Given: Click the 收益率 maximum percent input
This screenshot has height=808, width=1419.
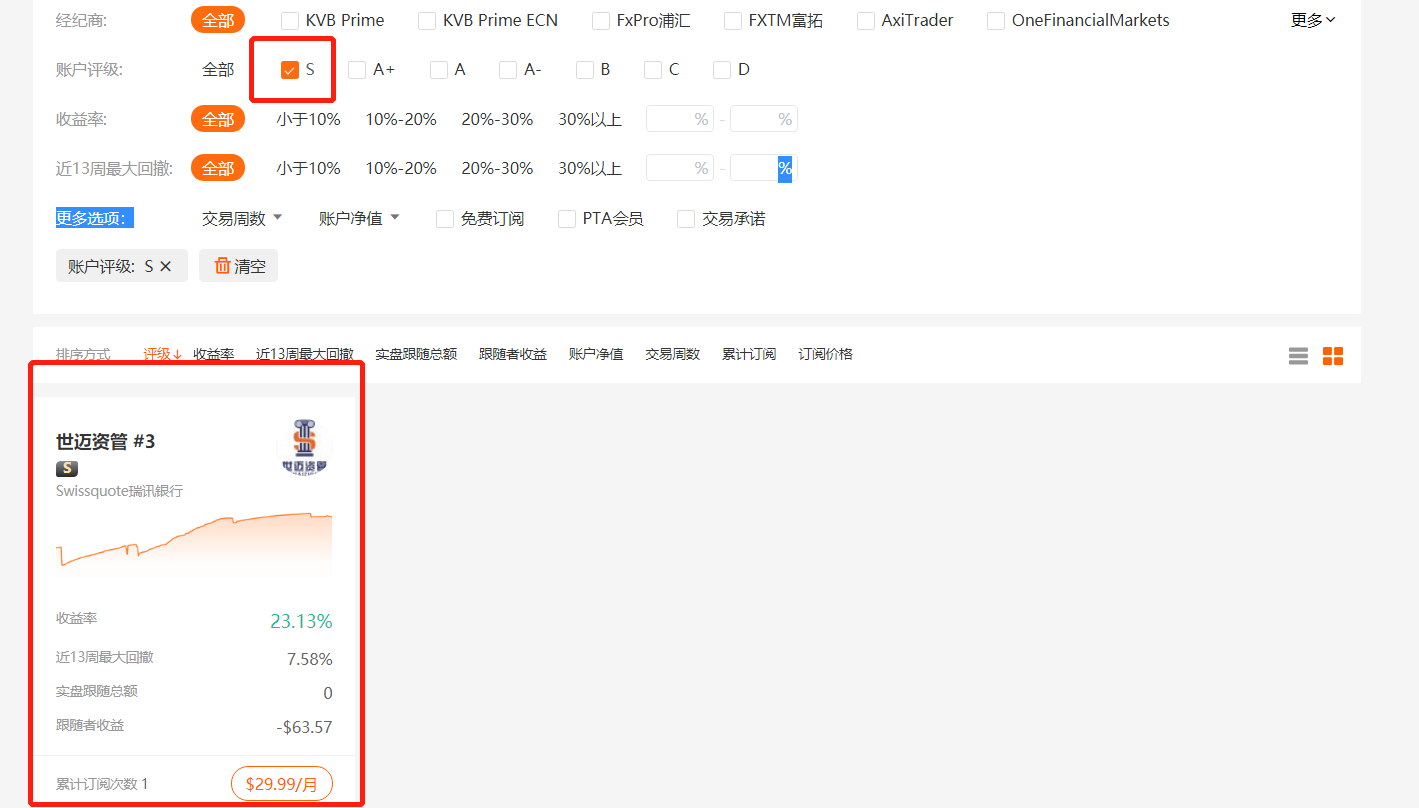Looking at the screenshot, I should [764, 119].
